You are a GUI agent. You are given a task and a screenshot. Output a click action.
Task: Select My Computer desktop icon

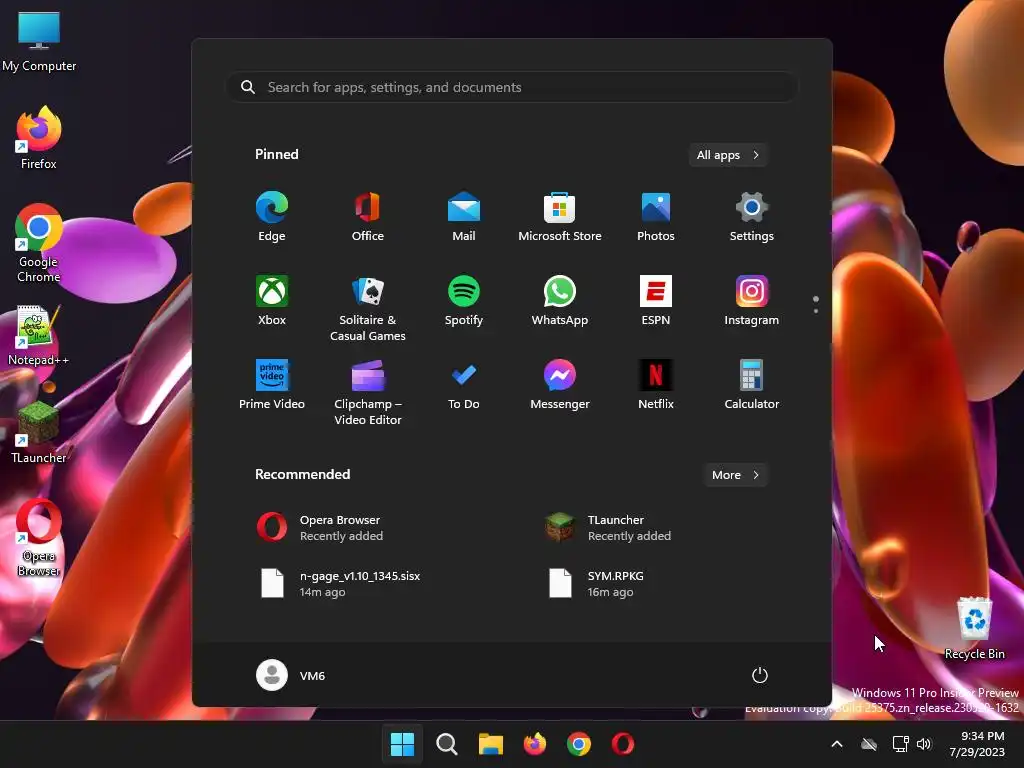(x=39, y=42)
